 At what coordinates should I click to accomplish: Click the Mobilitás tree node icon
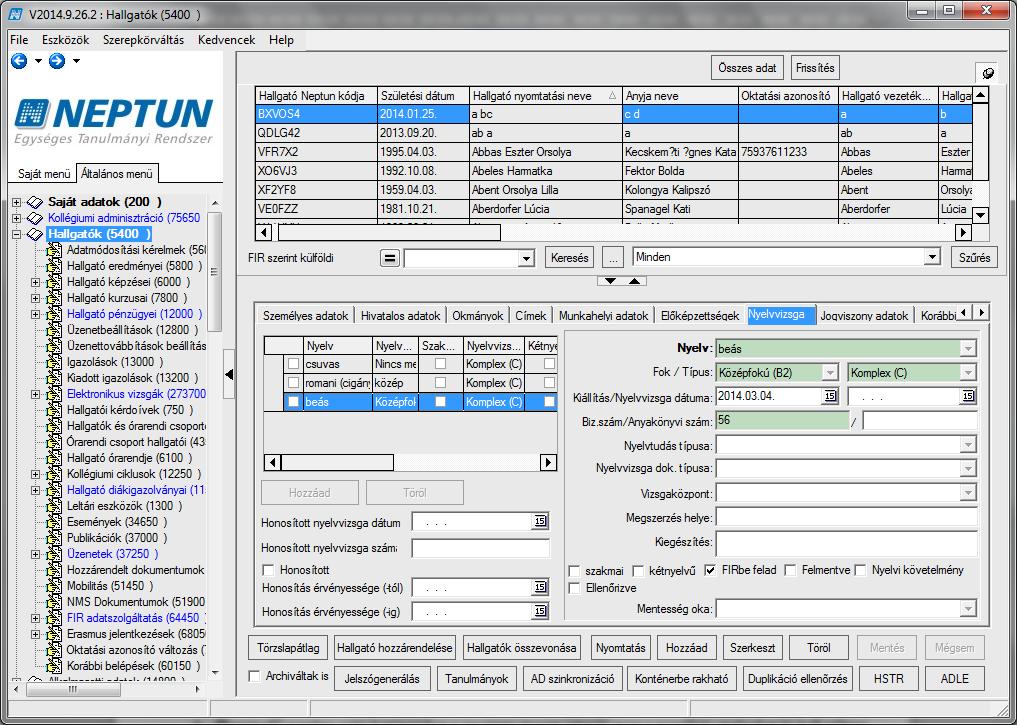pos(54,586)
